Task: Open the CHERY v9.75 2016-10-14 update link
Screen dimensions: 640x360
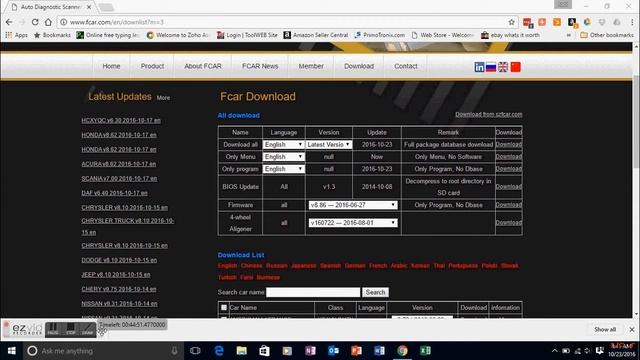Action: (119, 289)
